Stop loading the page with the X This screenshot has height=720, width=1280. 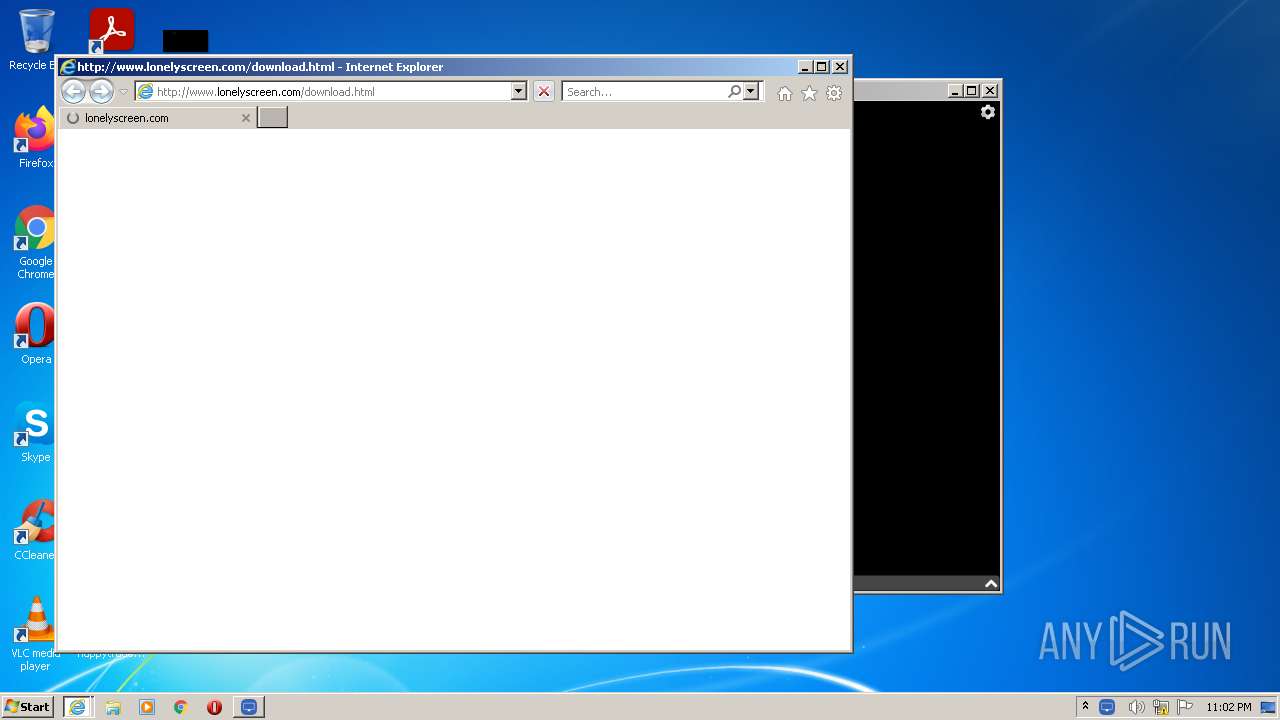click(543, 91)
